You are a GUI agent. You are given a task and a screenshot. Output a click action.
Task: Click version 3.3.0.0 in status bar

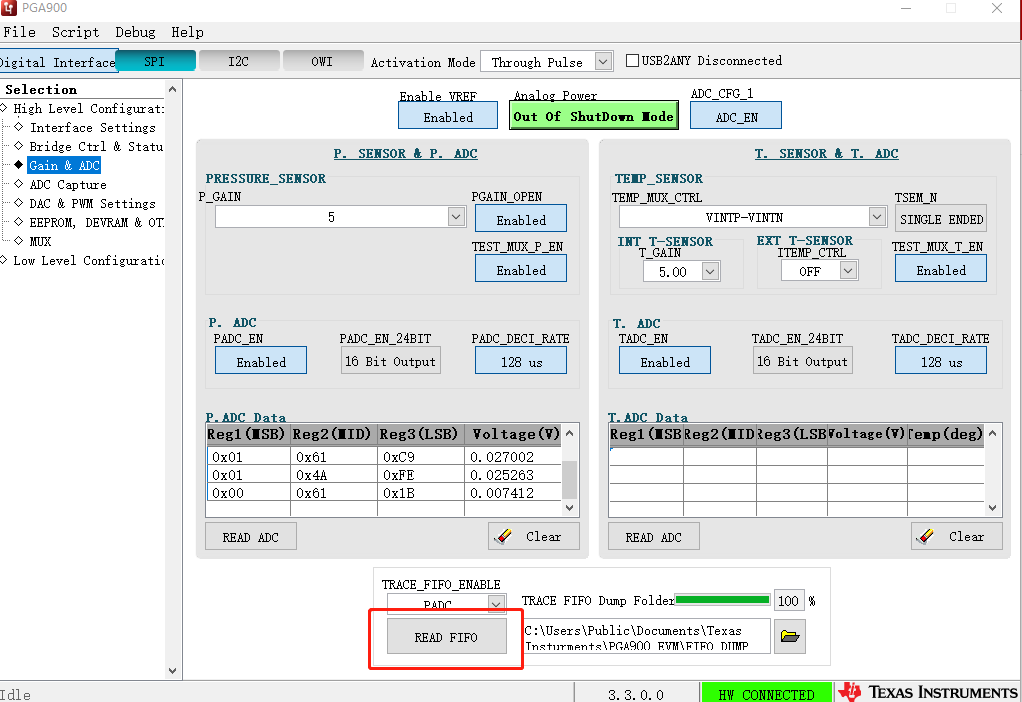click(635, 694)
